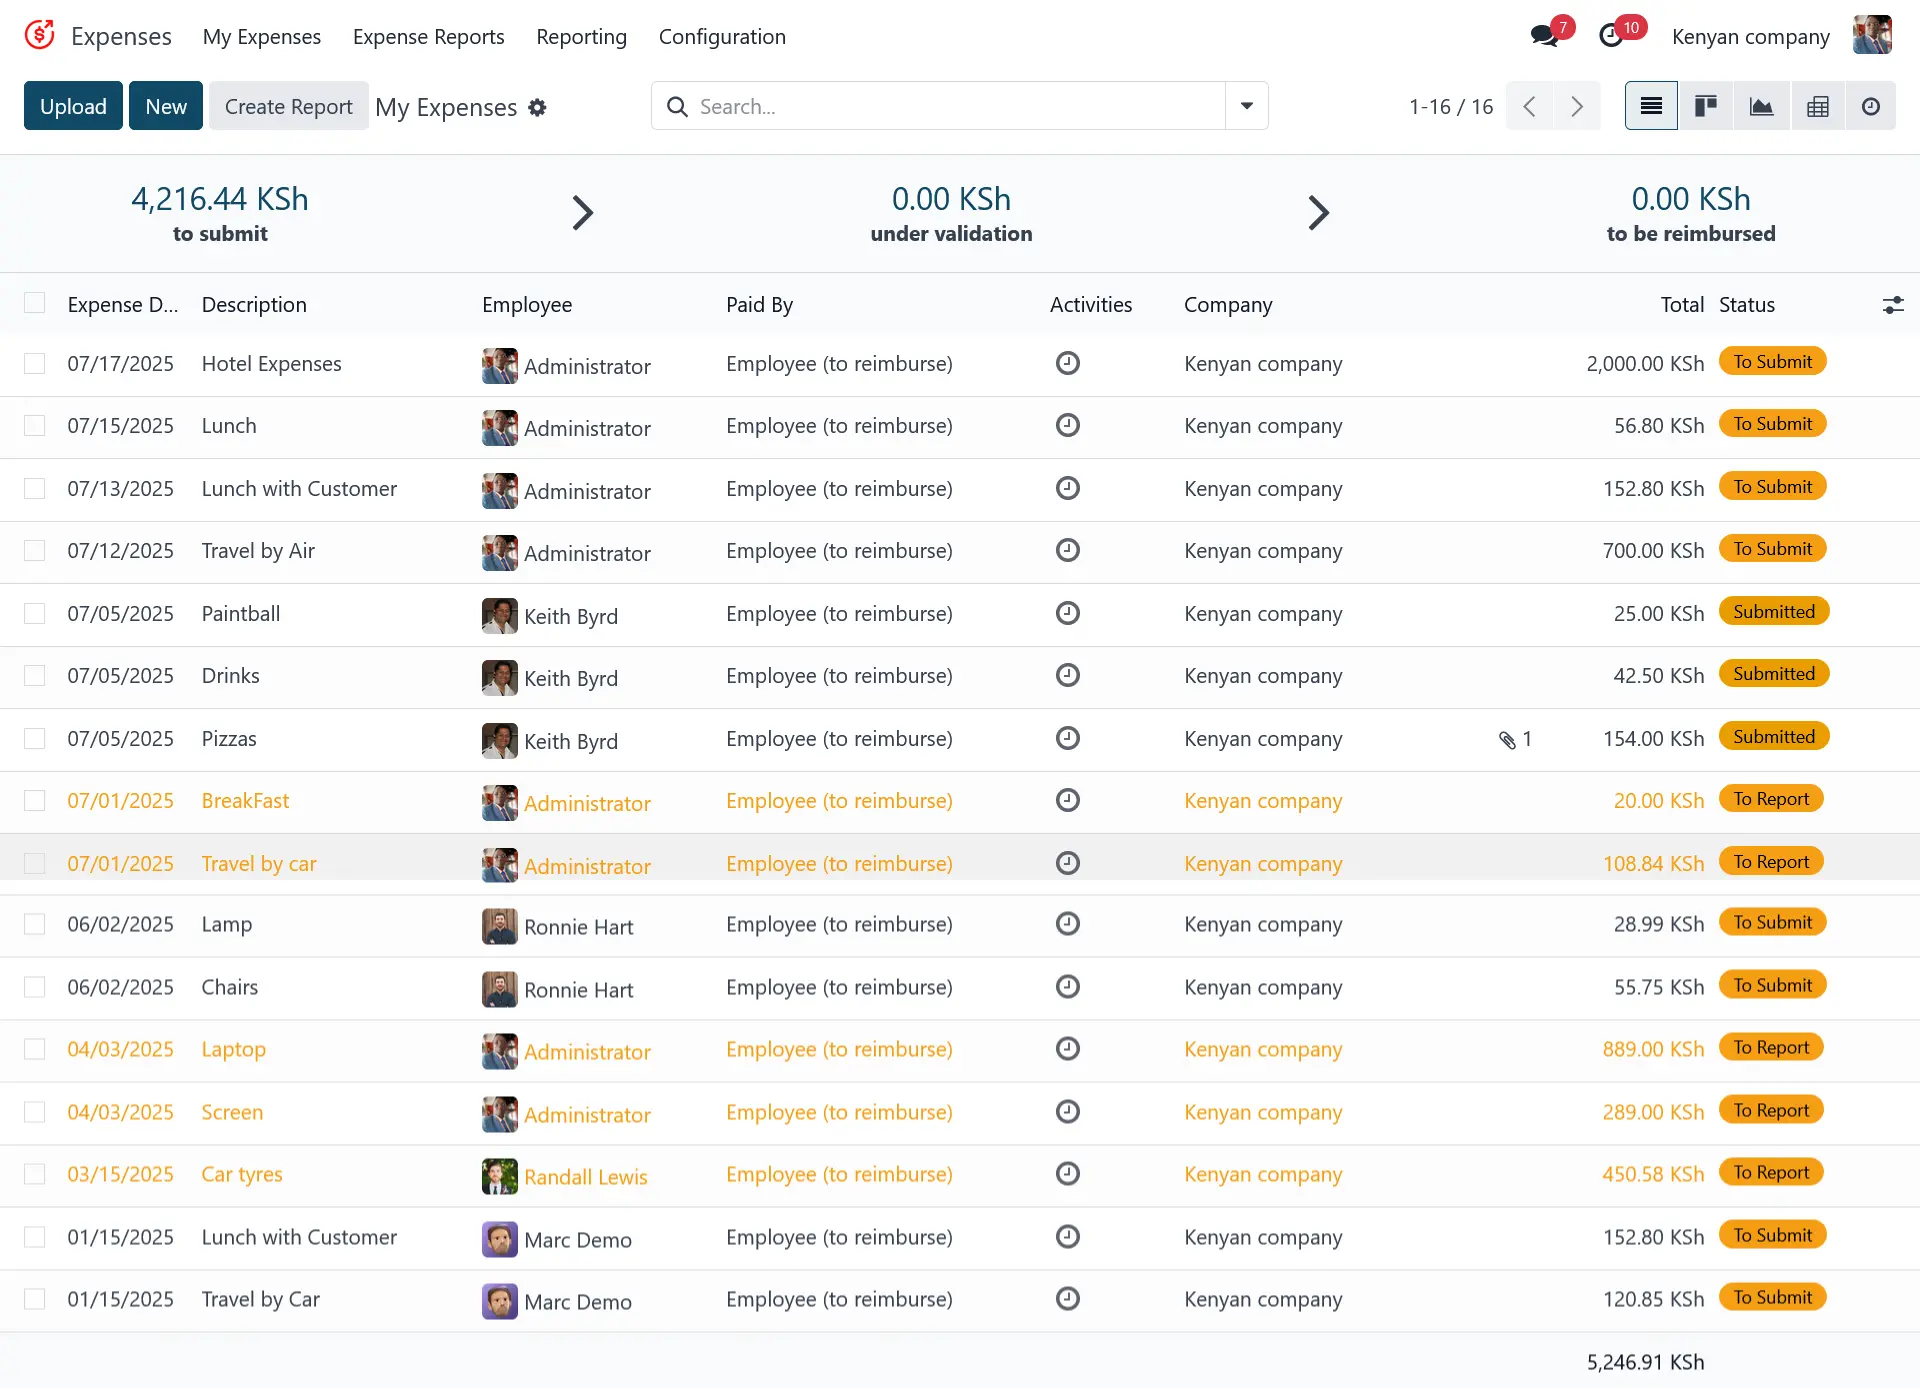Screen dimensions: 1920x1389
Task: Open optional columns adjust icon
Action: [x=1892, y=305]
